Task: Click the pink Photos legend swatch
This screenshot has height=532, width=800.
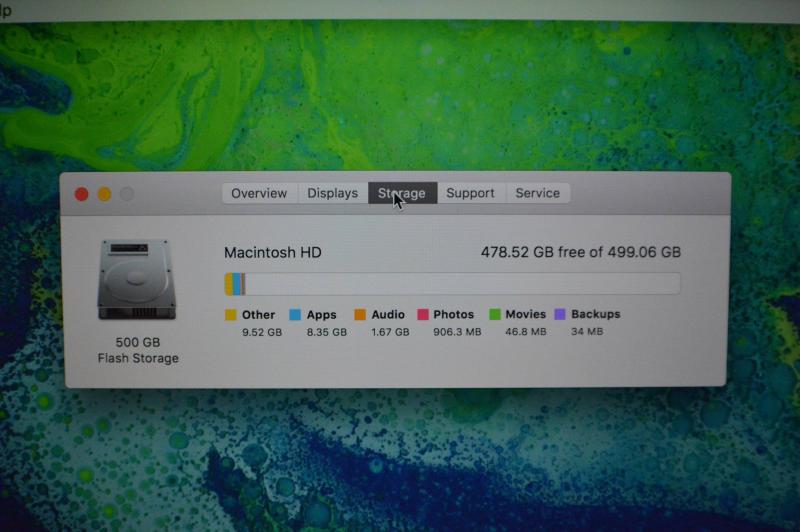Action: pos(423,315)
